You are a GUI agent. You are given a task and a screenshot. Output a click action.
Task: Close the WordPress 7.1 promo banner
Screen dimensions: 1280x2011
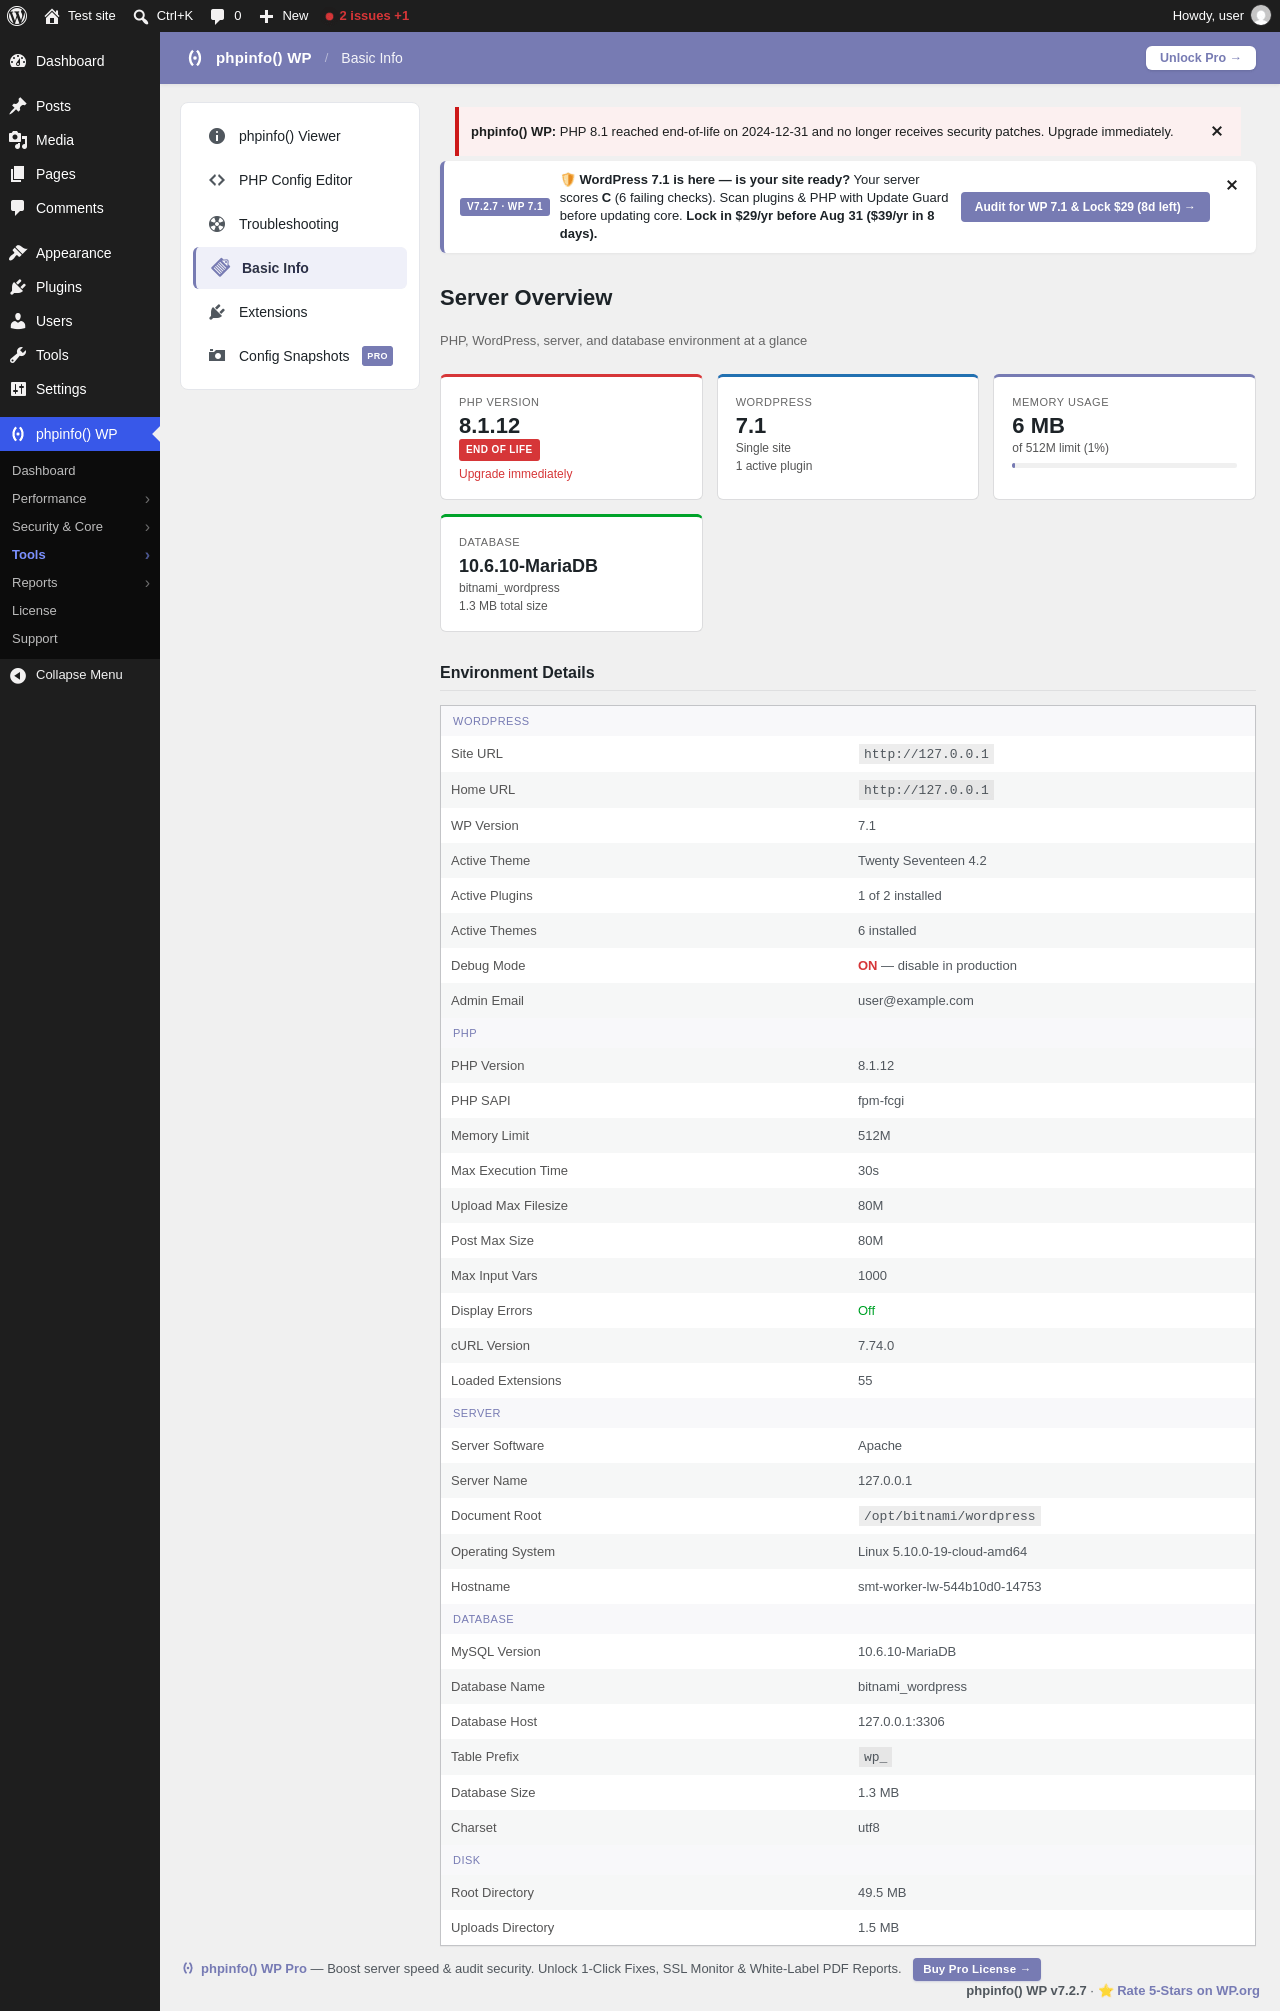coord(1232,185)
